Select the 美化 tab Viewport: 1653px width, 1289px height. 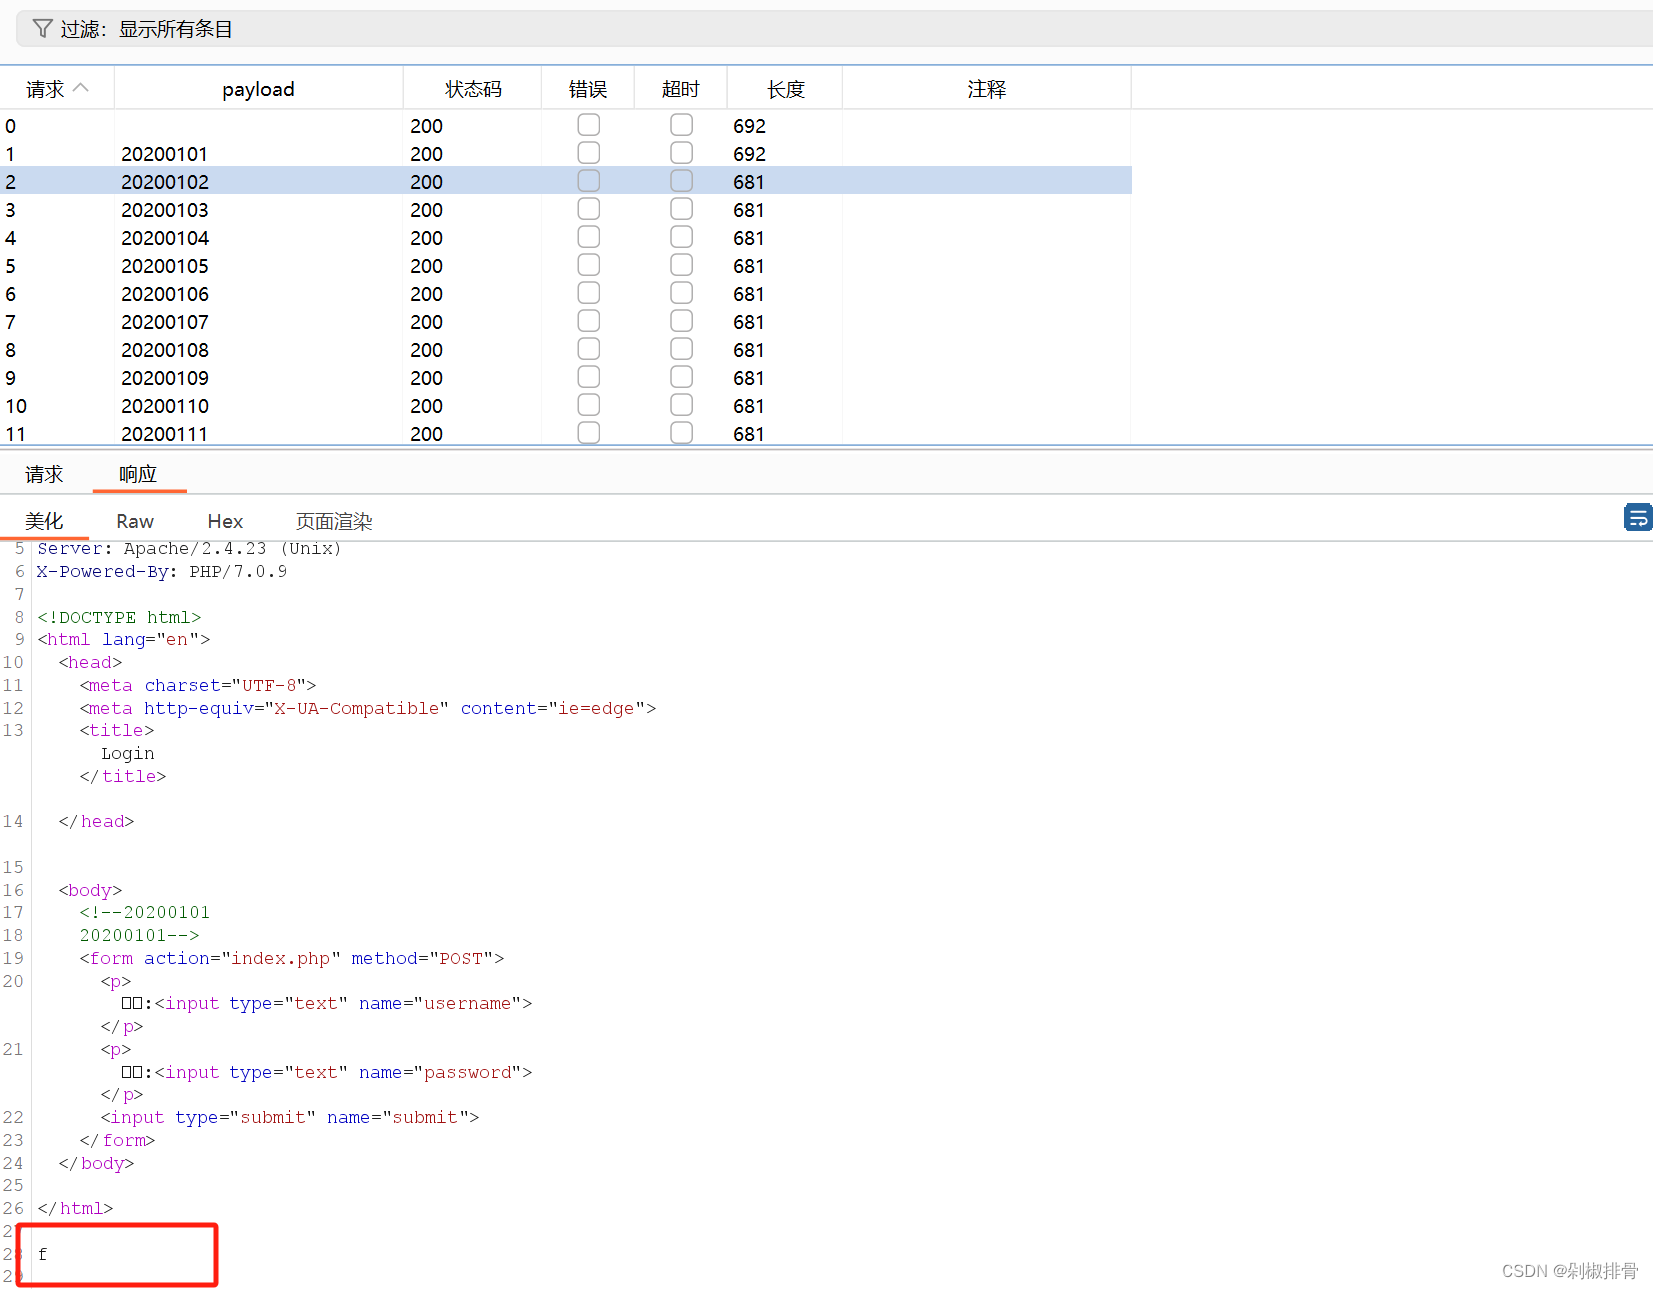tap(46, 521)
